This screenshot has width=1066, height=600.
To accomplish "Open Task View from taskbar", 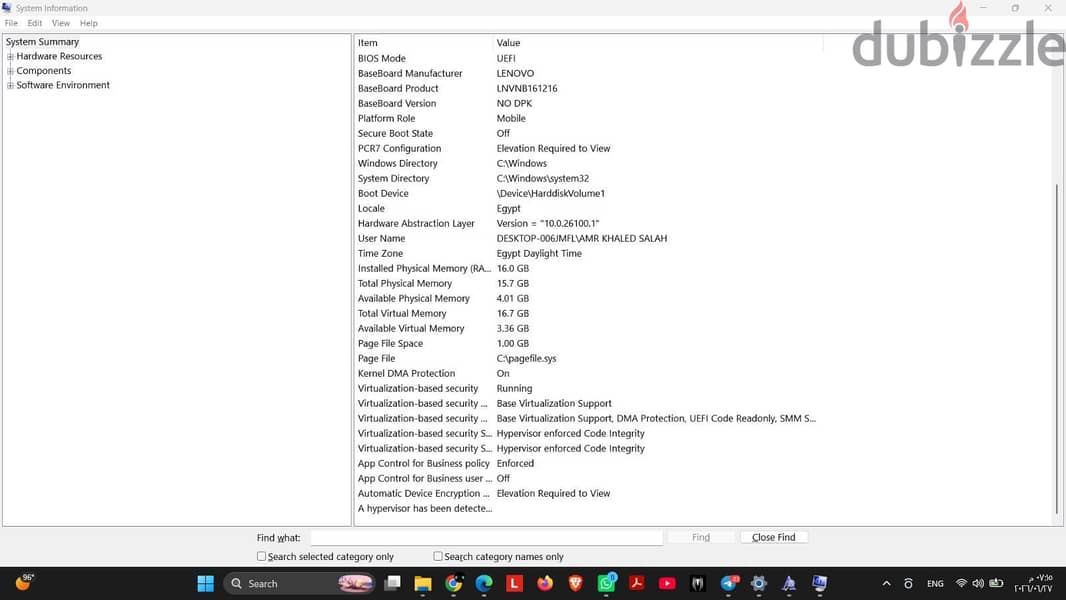I will (392, 583).
